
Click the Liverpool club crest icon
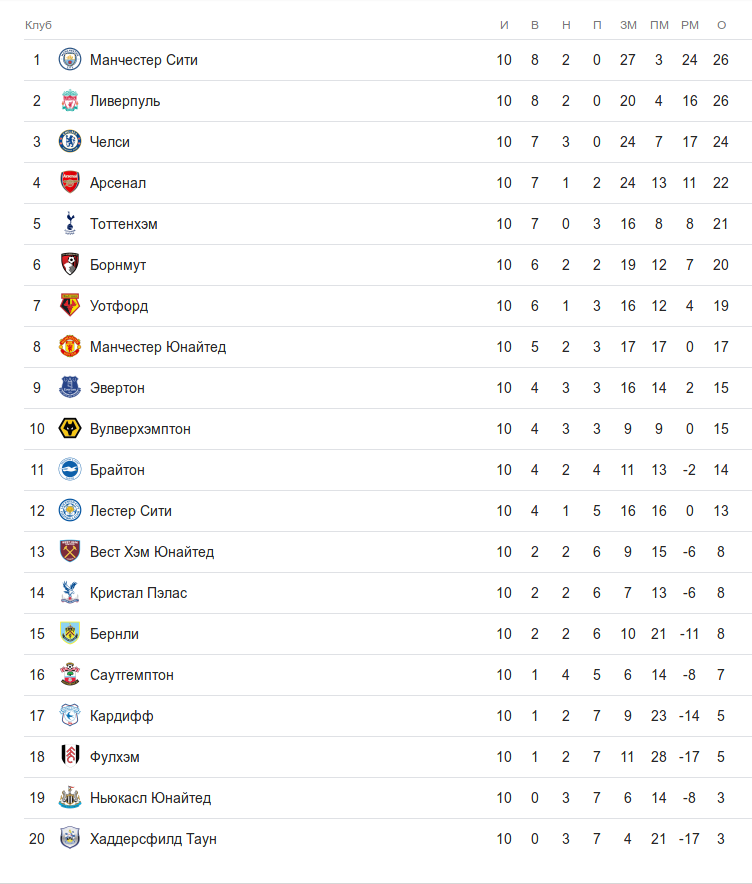69,101
